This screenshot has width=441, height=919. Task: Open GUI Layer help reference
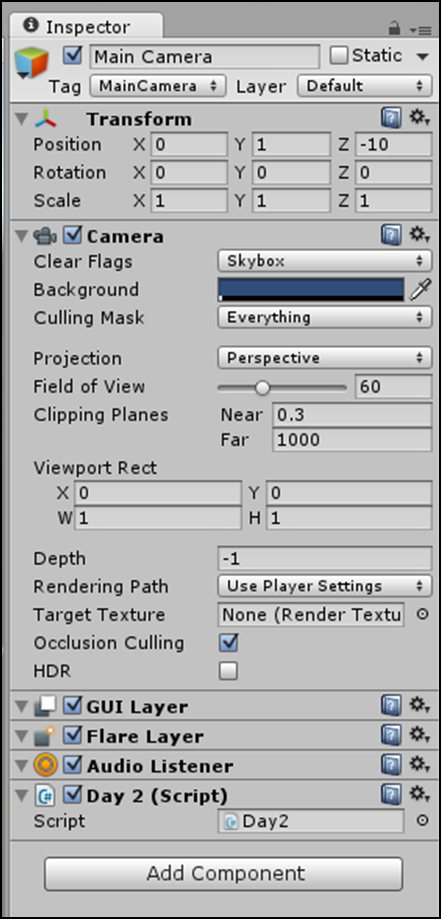pyautogui.click(x=391, y=706)
